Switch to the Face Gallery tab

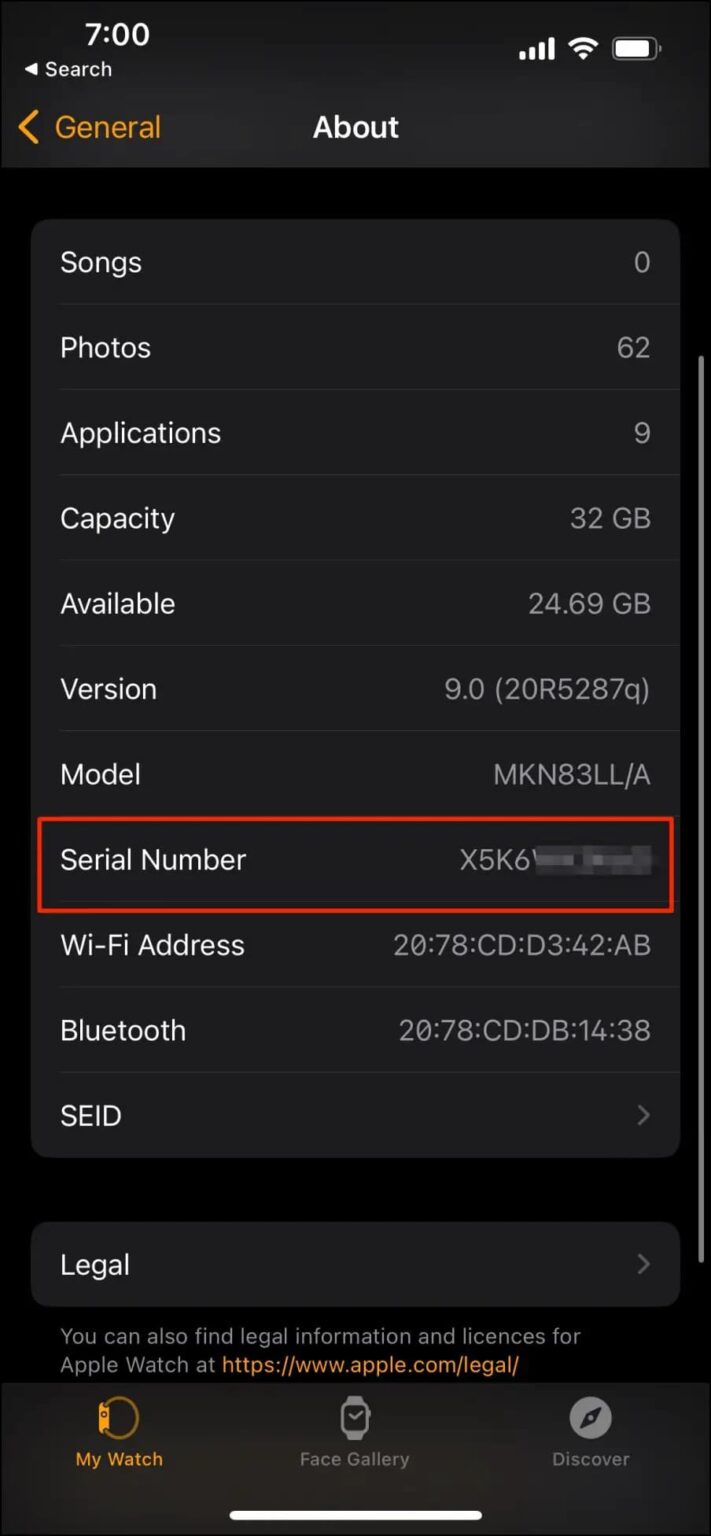355,1435
